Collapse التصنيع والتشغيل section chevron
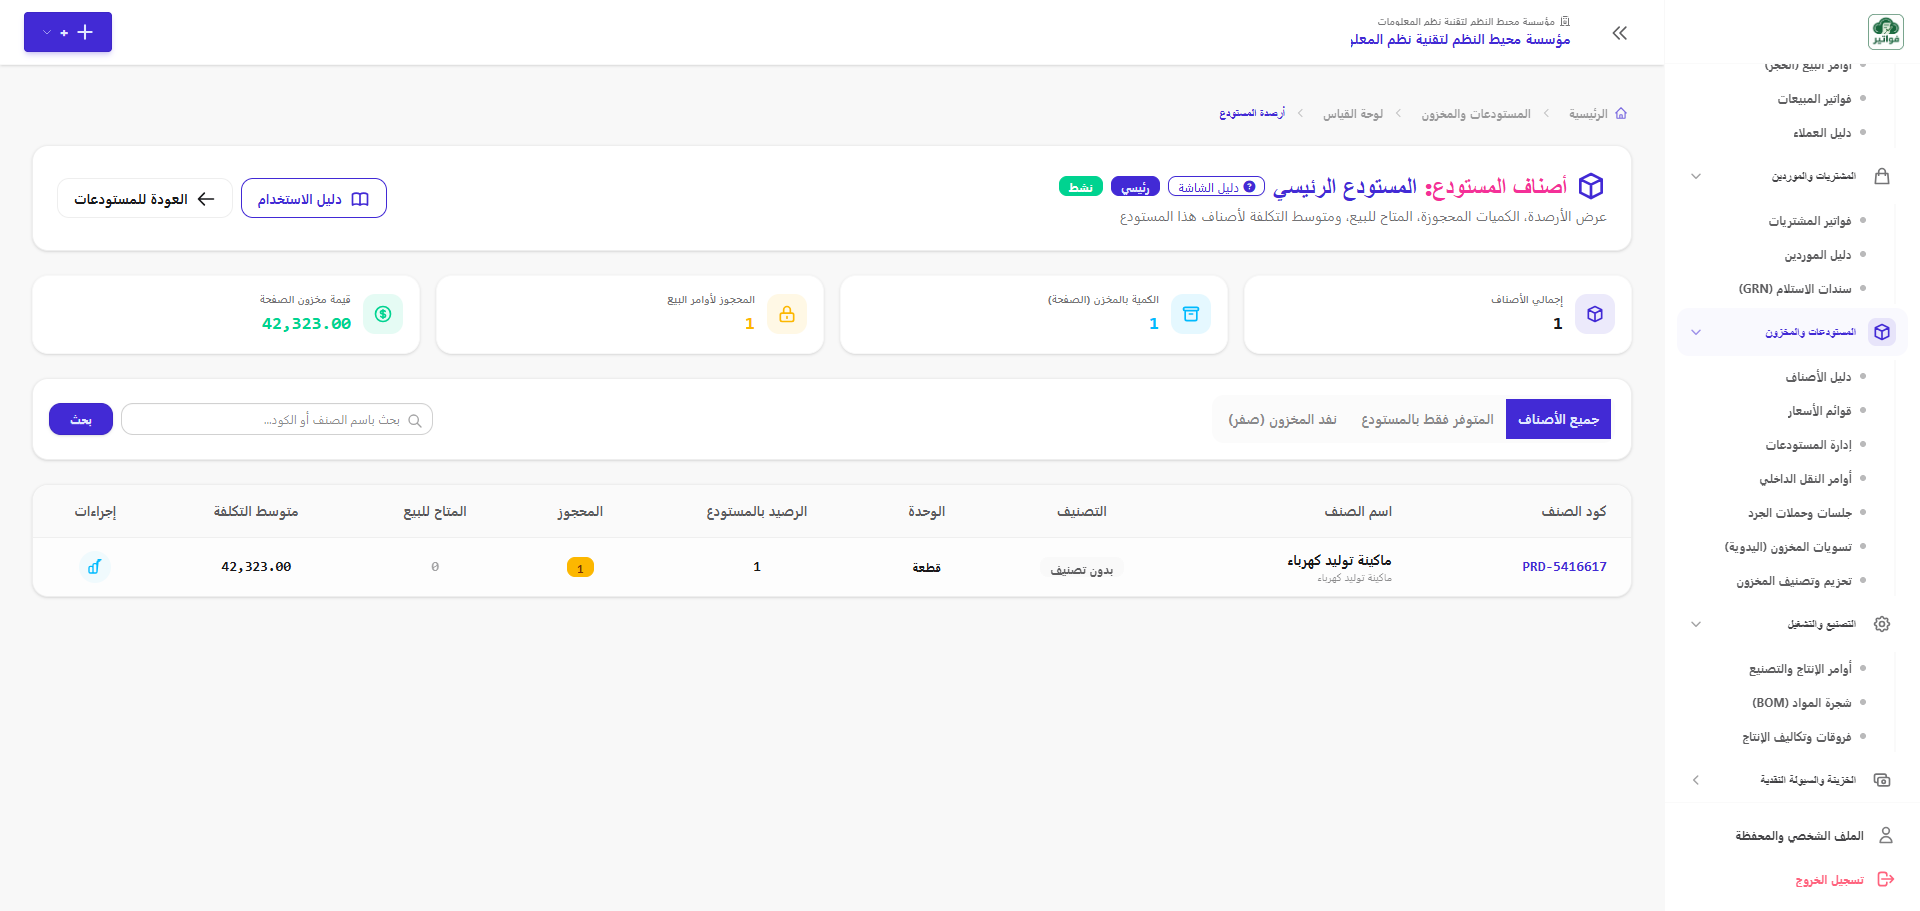Image resolution: width=1920 pixels, height=911 pixels. pos(1696,624)
